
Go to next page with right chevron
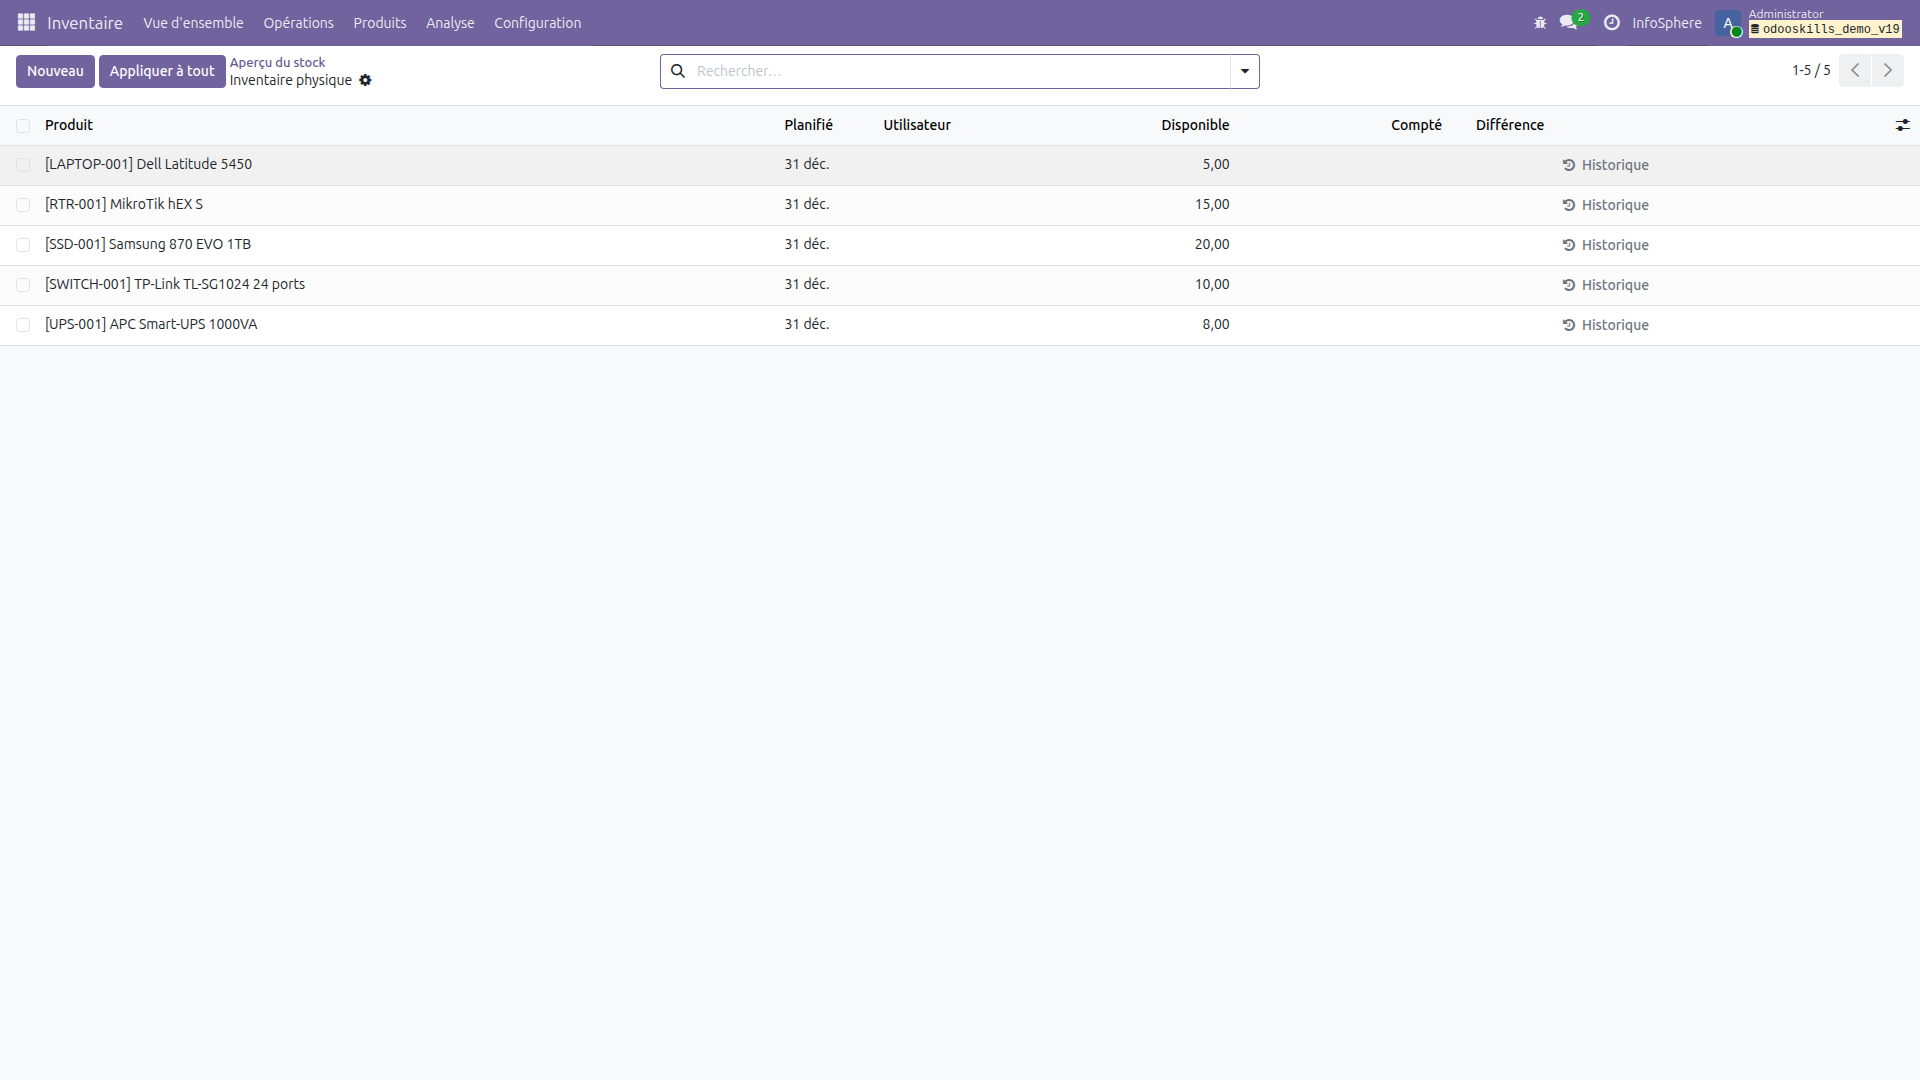coord(1888,70)
